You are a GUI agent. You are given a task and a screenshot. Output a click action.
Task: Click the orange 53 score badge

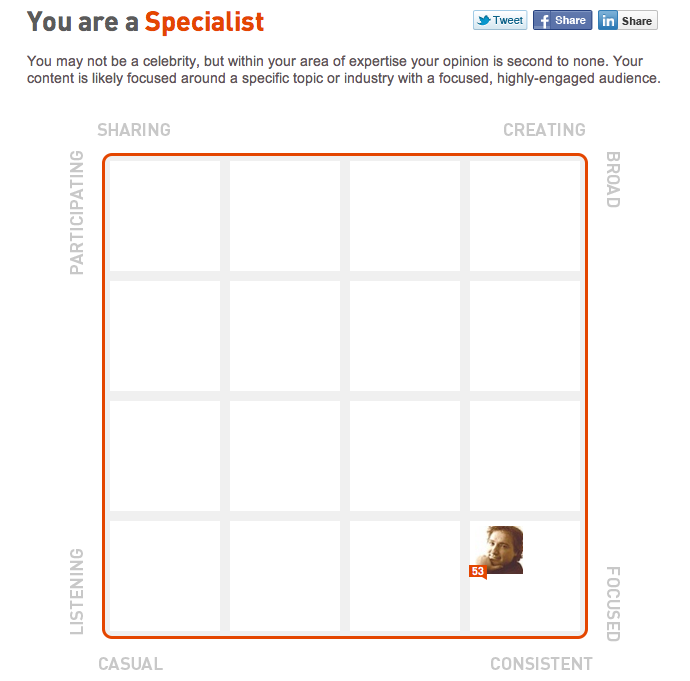[478, 571]
